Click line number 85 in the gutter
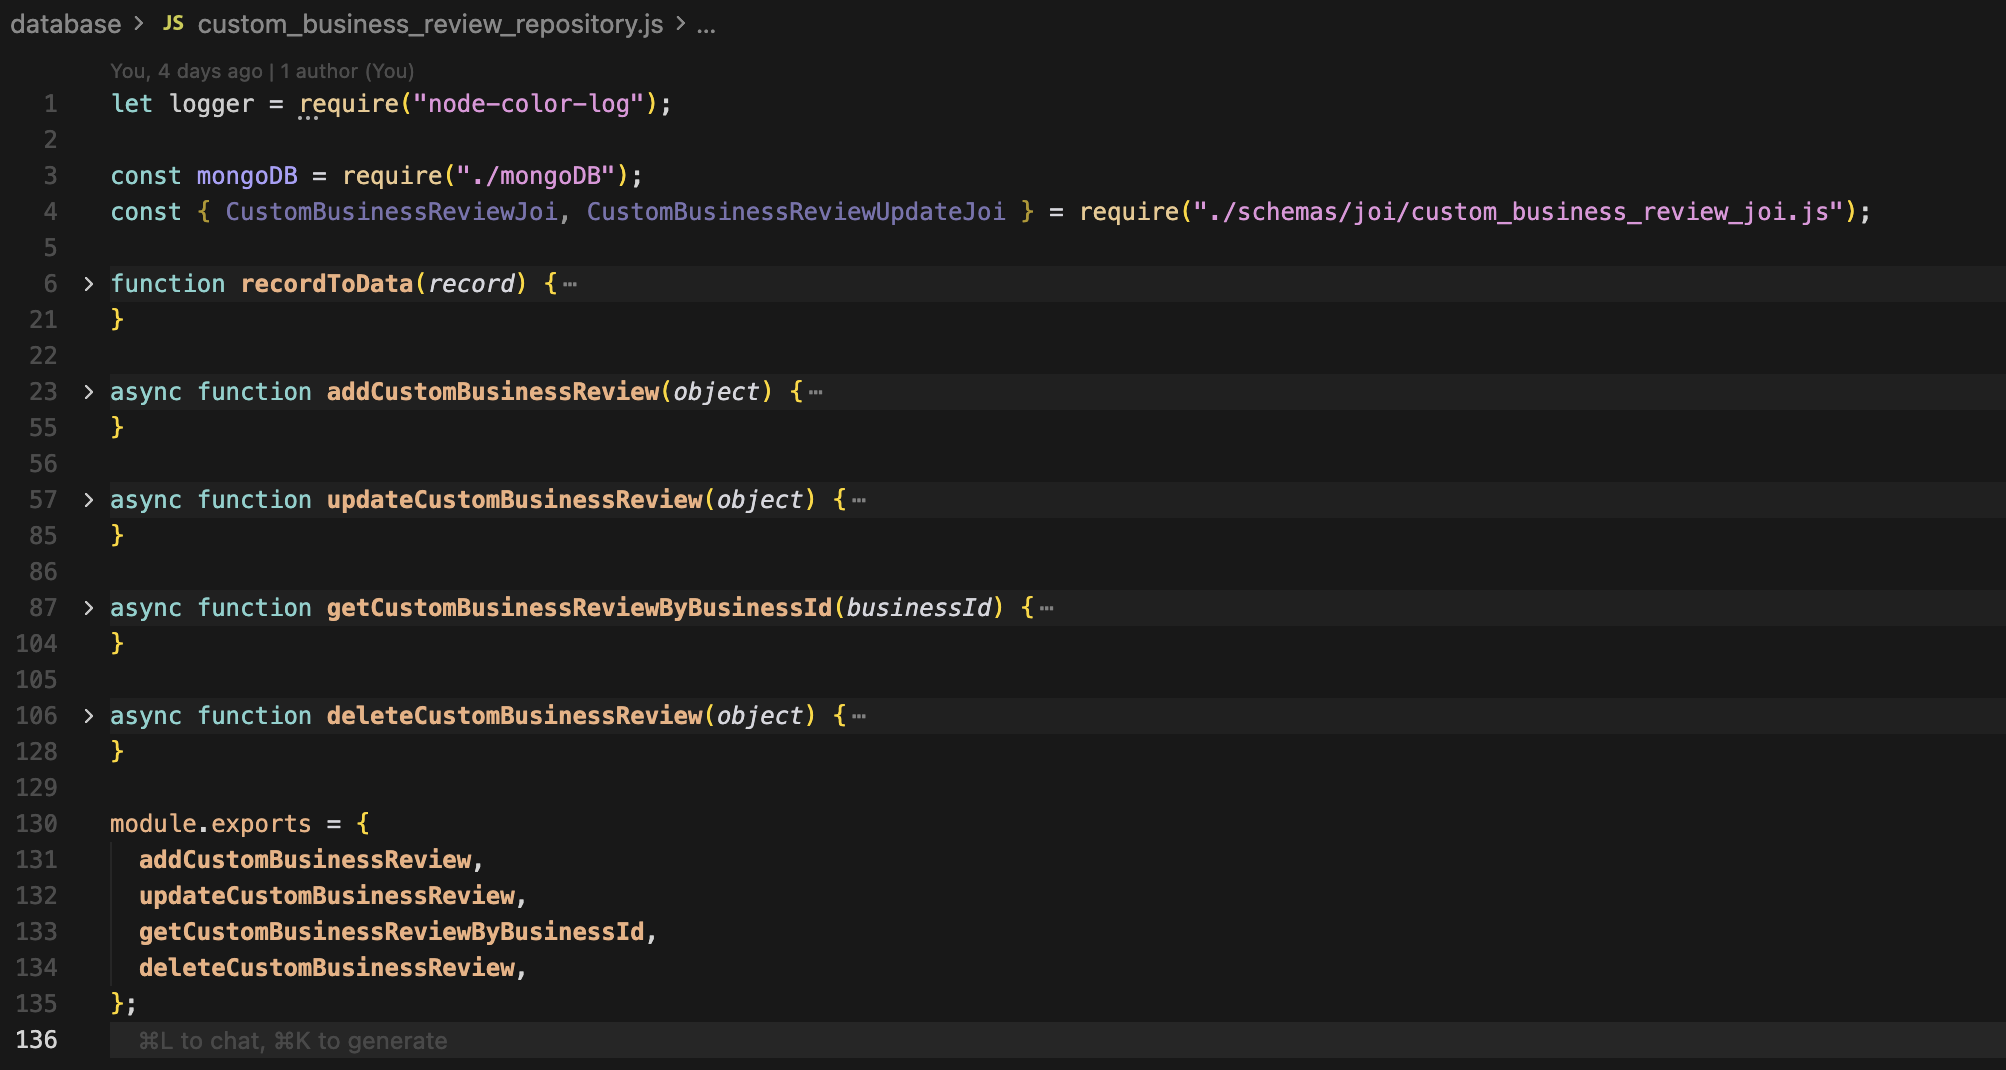Image resolution: width=2006 pixels, height=1070 pixels. click(x=43, y=536)
